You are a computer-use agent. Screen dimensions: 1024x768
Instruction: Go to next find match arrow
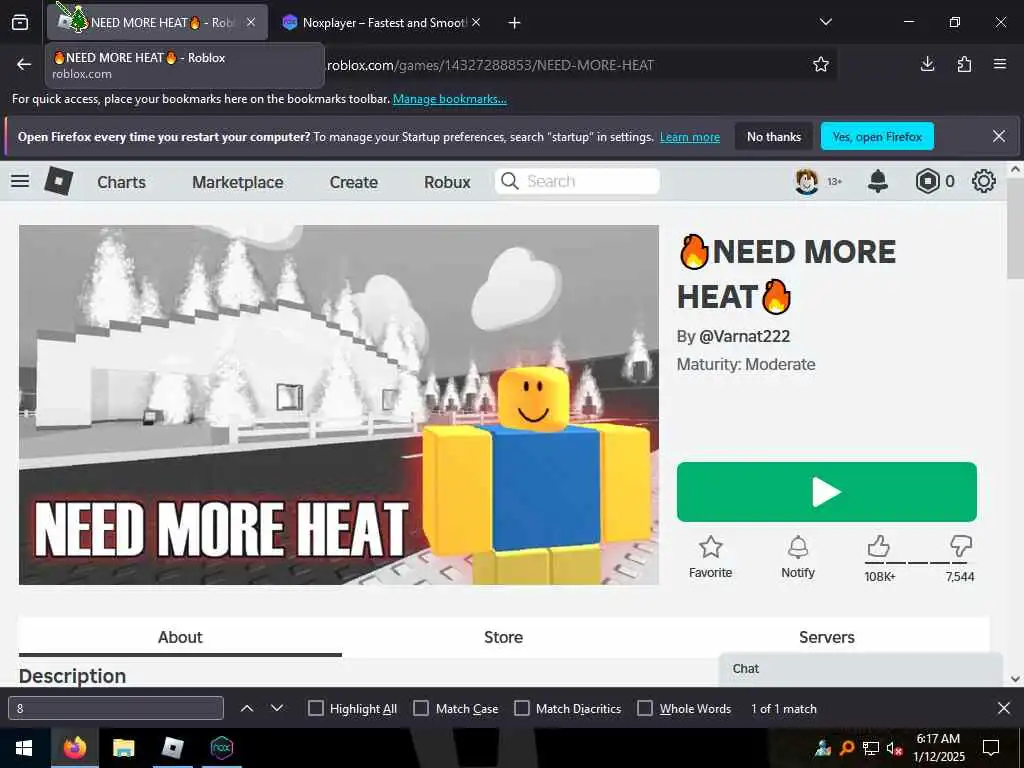click(277, 709)
